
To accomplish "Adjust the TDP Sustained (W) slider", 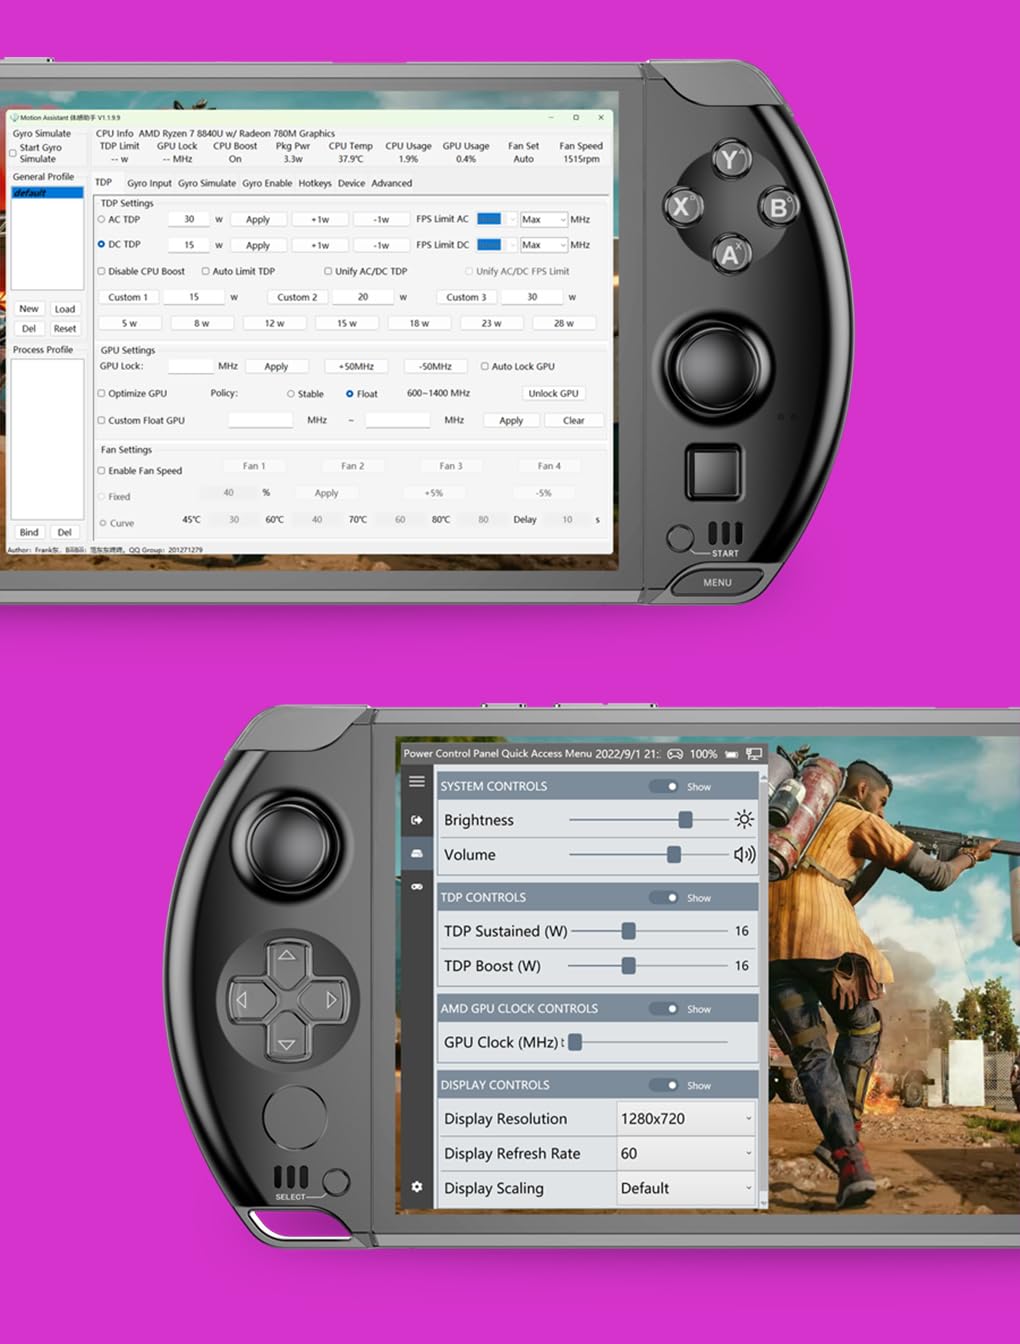I will [x=649, y=931].
